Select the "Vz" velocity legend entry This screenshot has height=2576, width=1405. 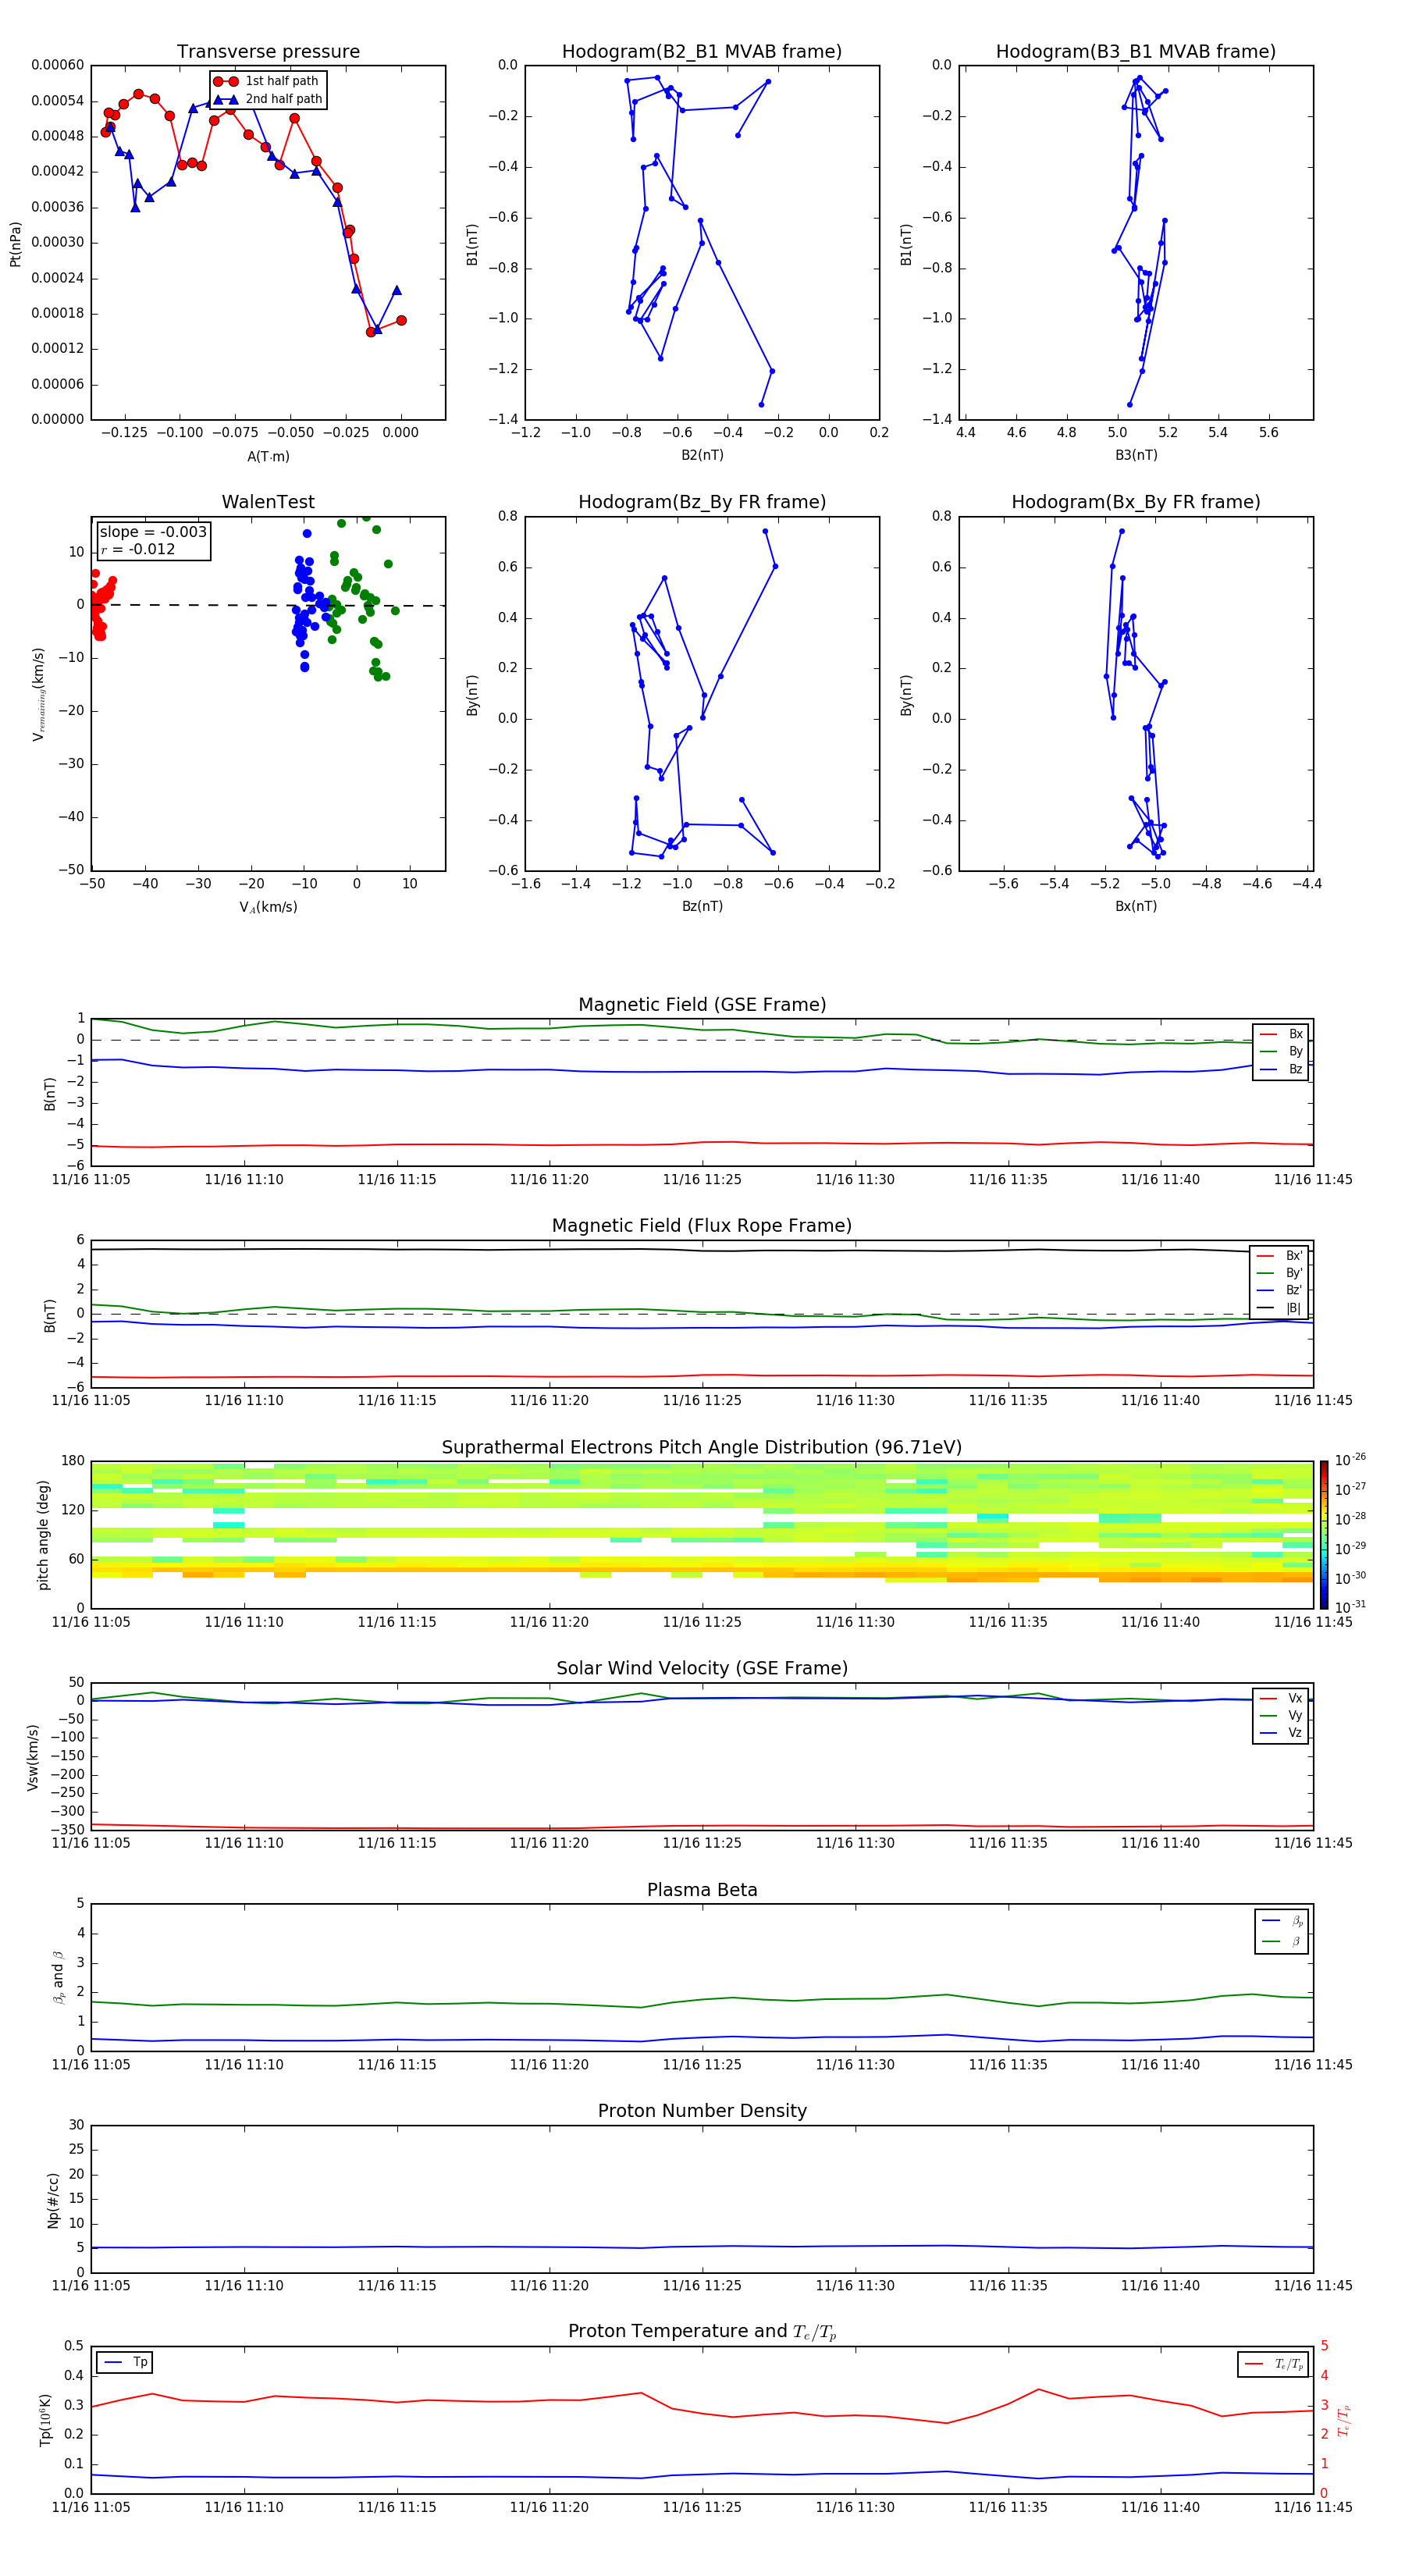[x=1281, y=1733]
